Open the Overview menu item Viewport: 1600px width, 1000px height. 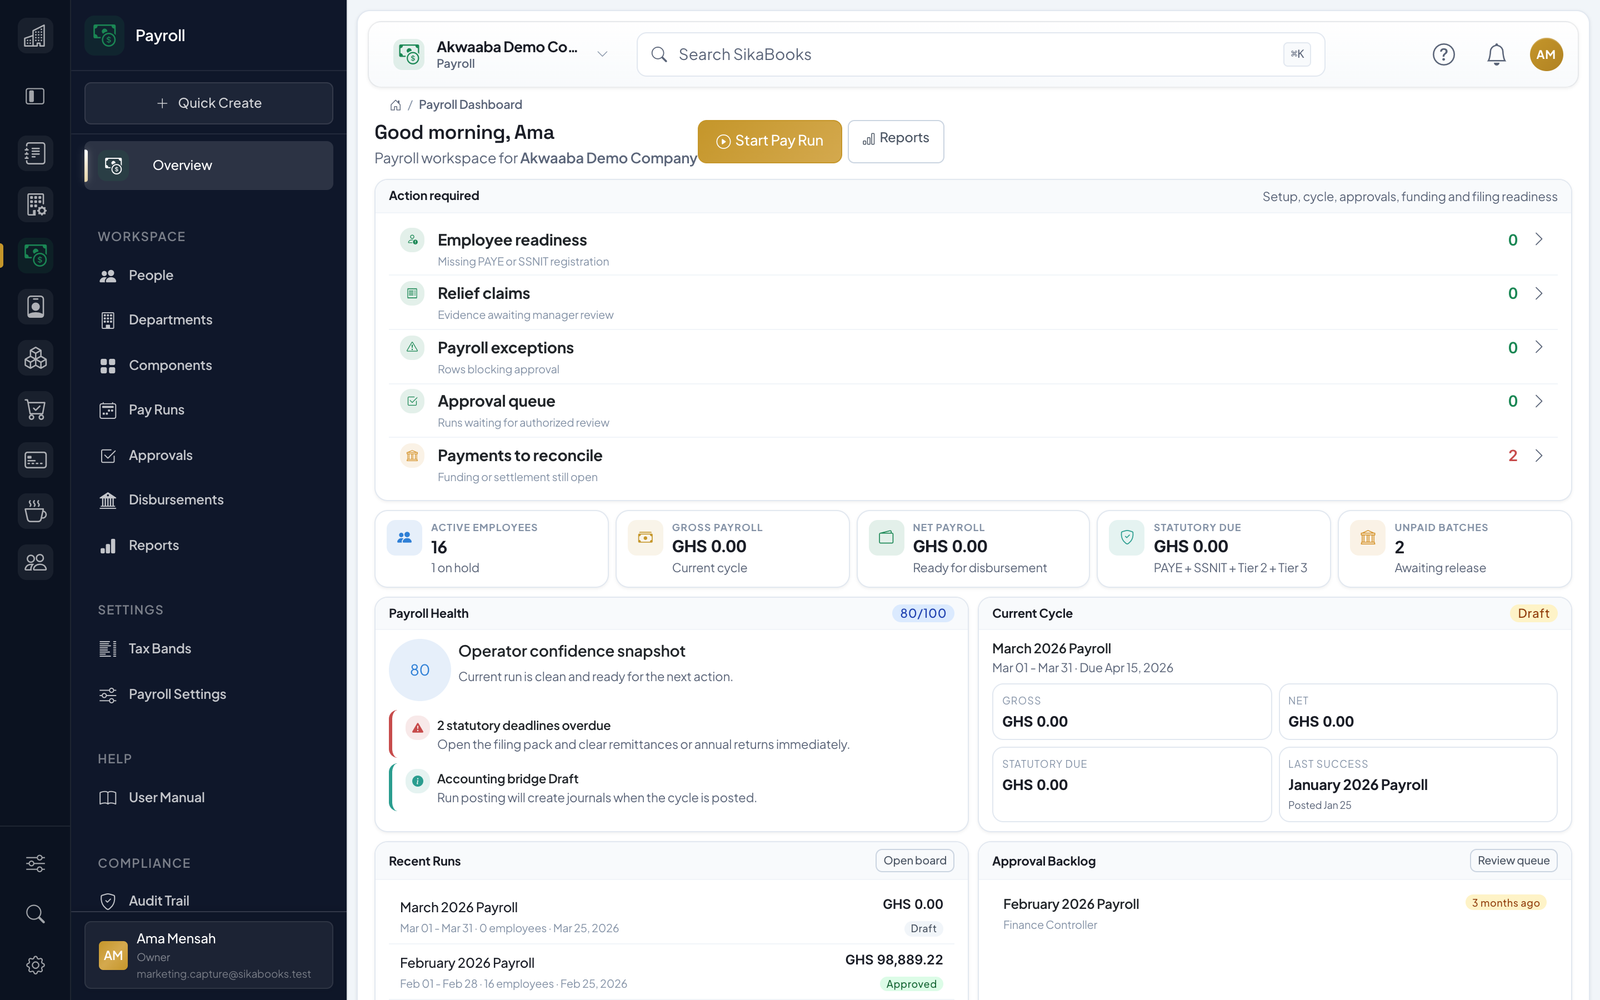pos(209,165)
